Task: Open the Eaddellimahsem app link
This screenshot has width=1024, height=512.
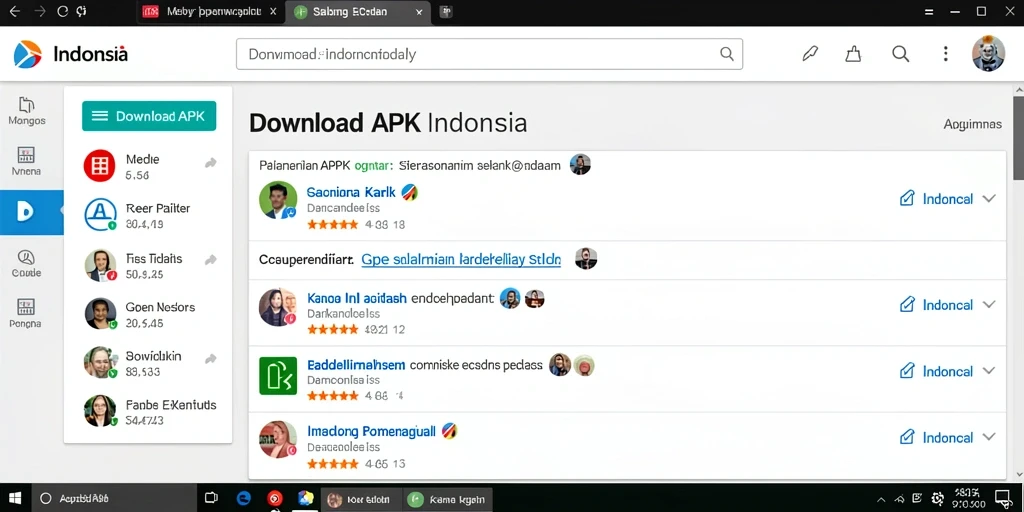Action: (x=356, y=364)
